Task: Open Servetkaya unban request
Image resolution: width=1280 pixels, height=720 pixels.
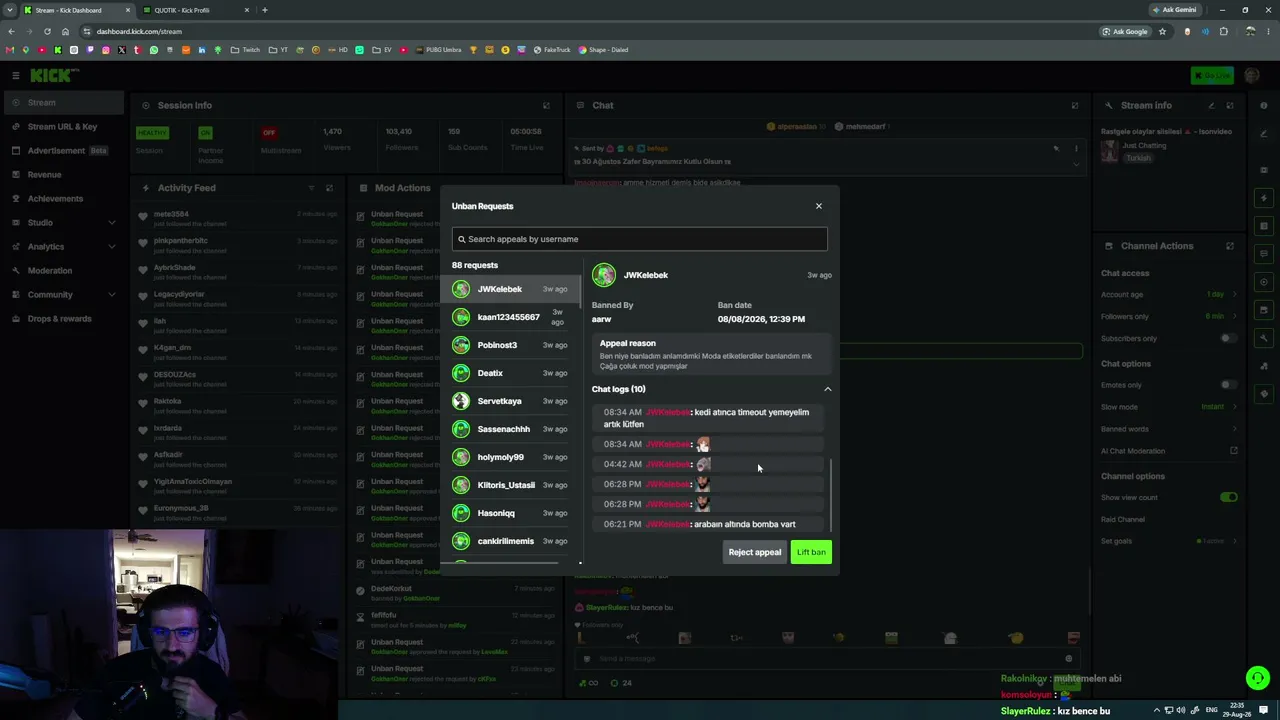Action: [510, 401]
